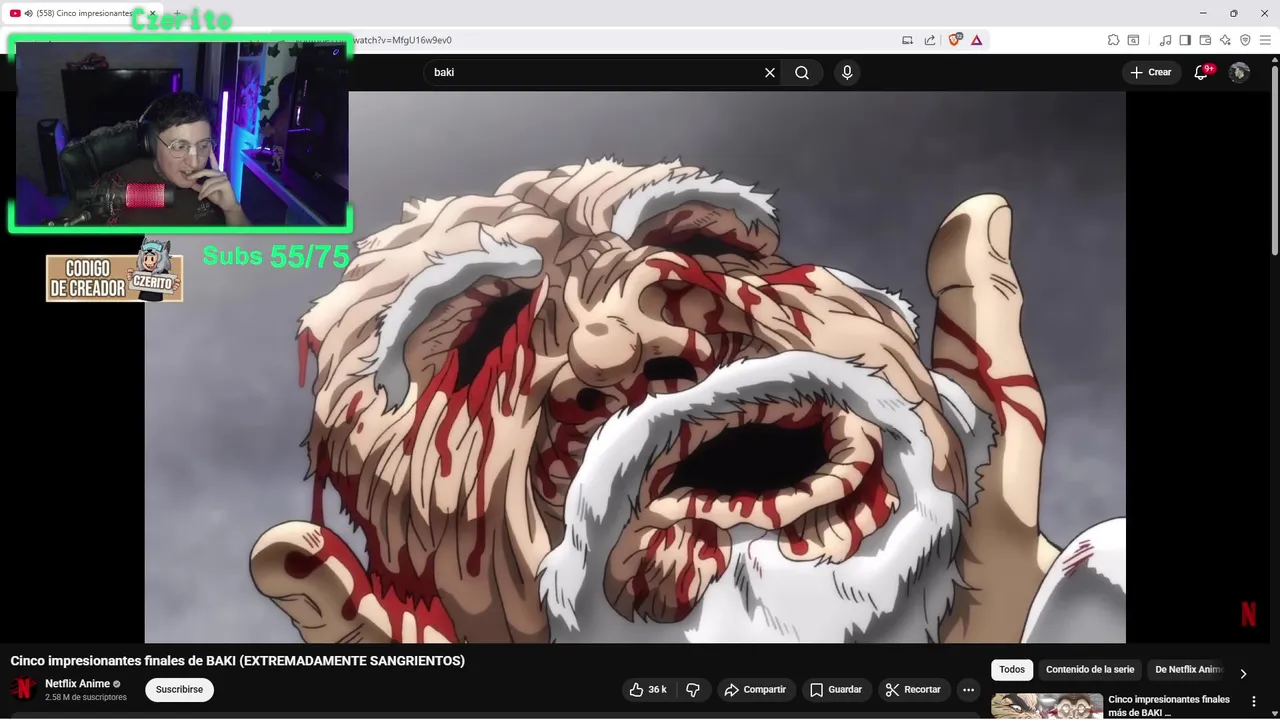Minimize the browser window

point(1203,13)
